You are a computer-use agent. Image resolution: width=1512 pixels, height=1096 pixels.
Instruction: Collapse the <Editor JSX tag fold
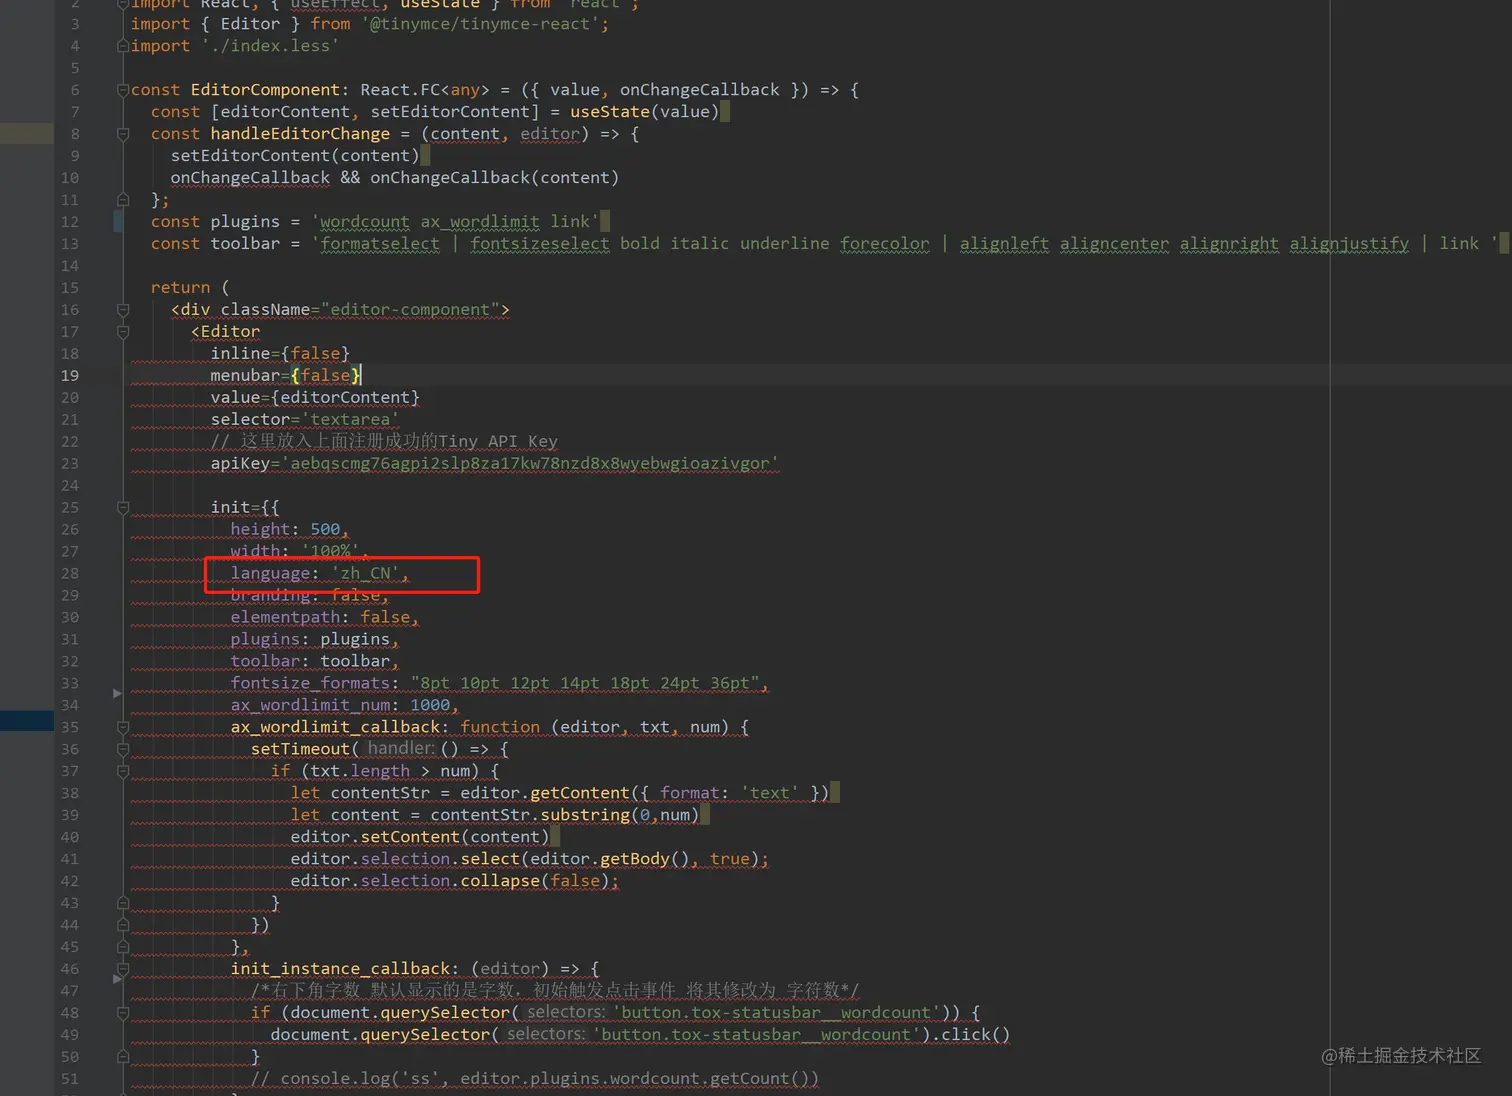[x=123, y=332]
